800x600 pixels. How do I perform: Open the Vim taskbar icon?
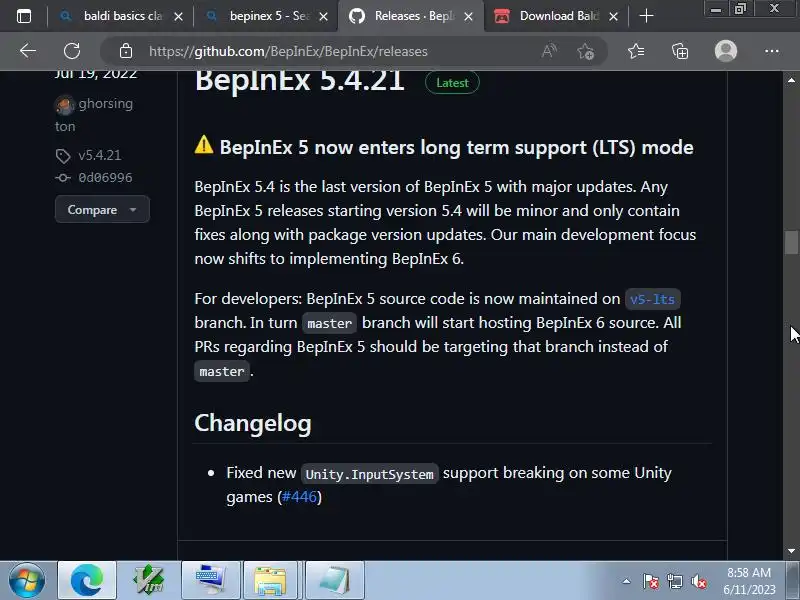pyautogui.click(x=148, y=580)
